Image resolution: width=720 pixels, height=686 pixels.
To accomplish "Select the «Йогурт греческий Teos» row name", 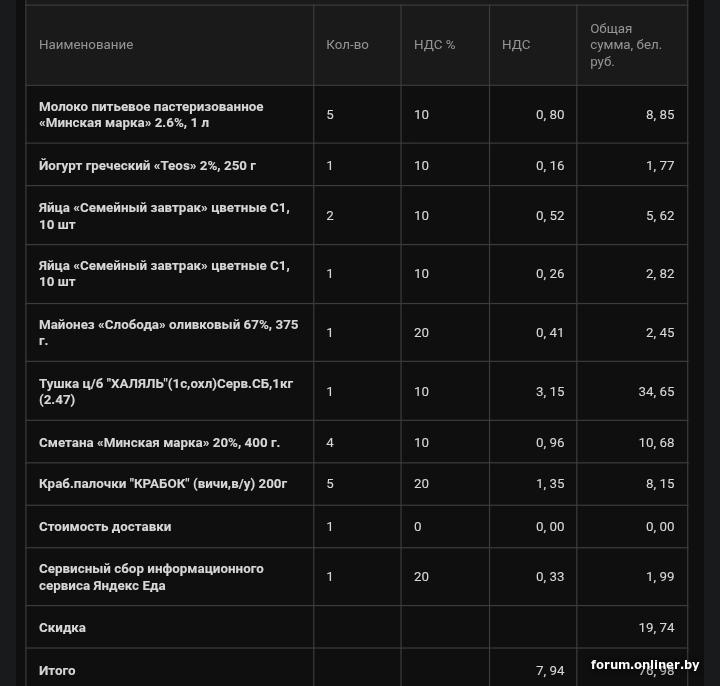I will tap(147, 165).
